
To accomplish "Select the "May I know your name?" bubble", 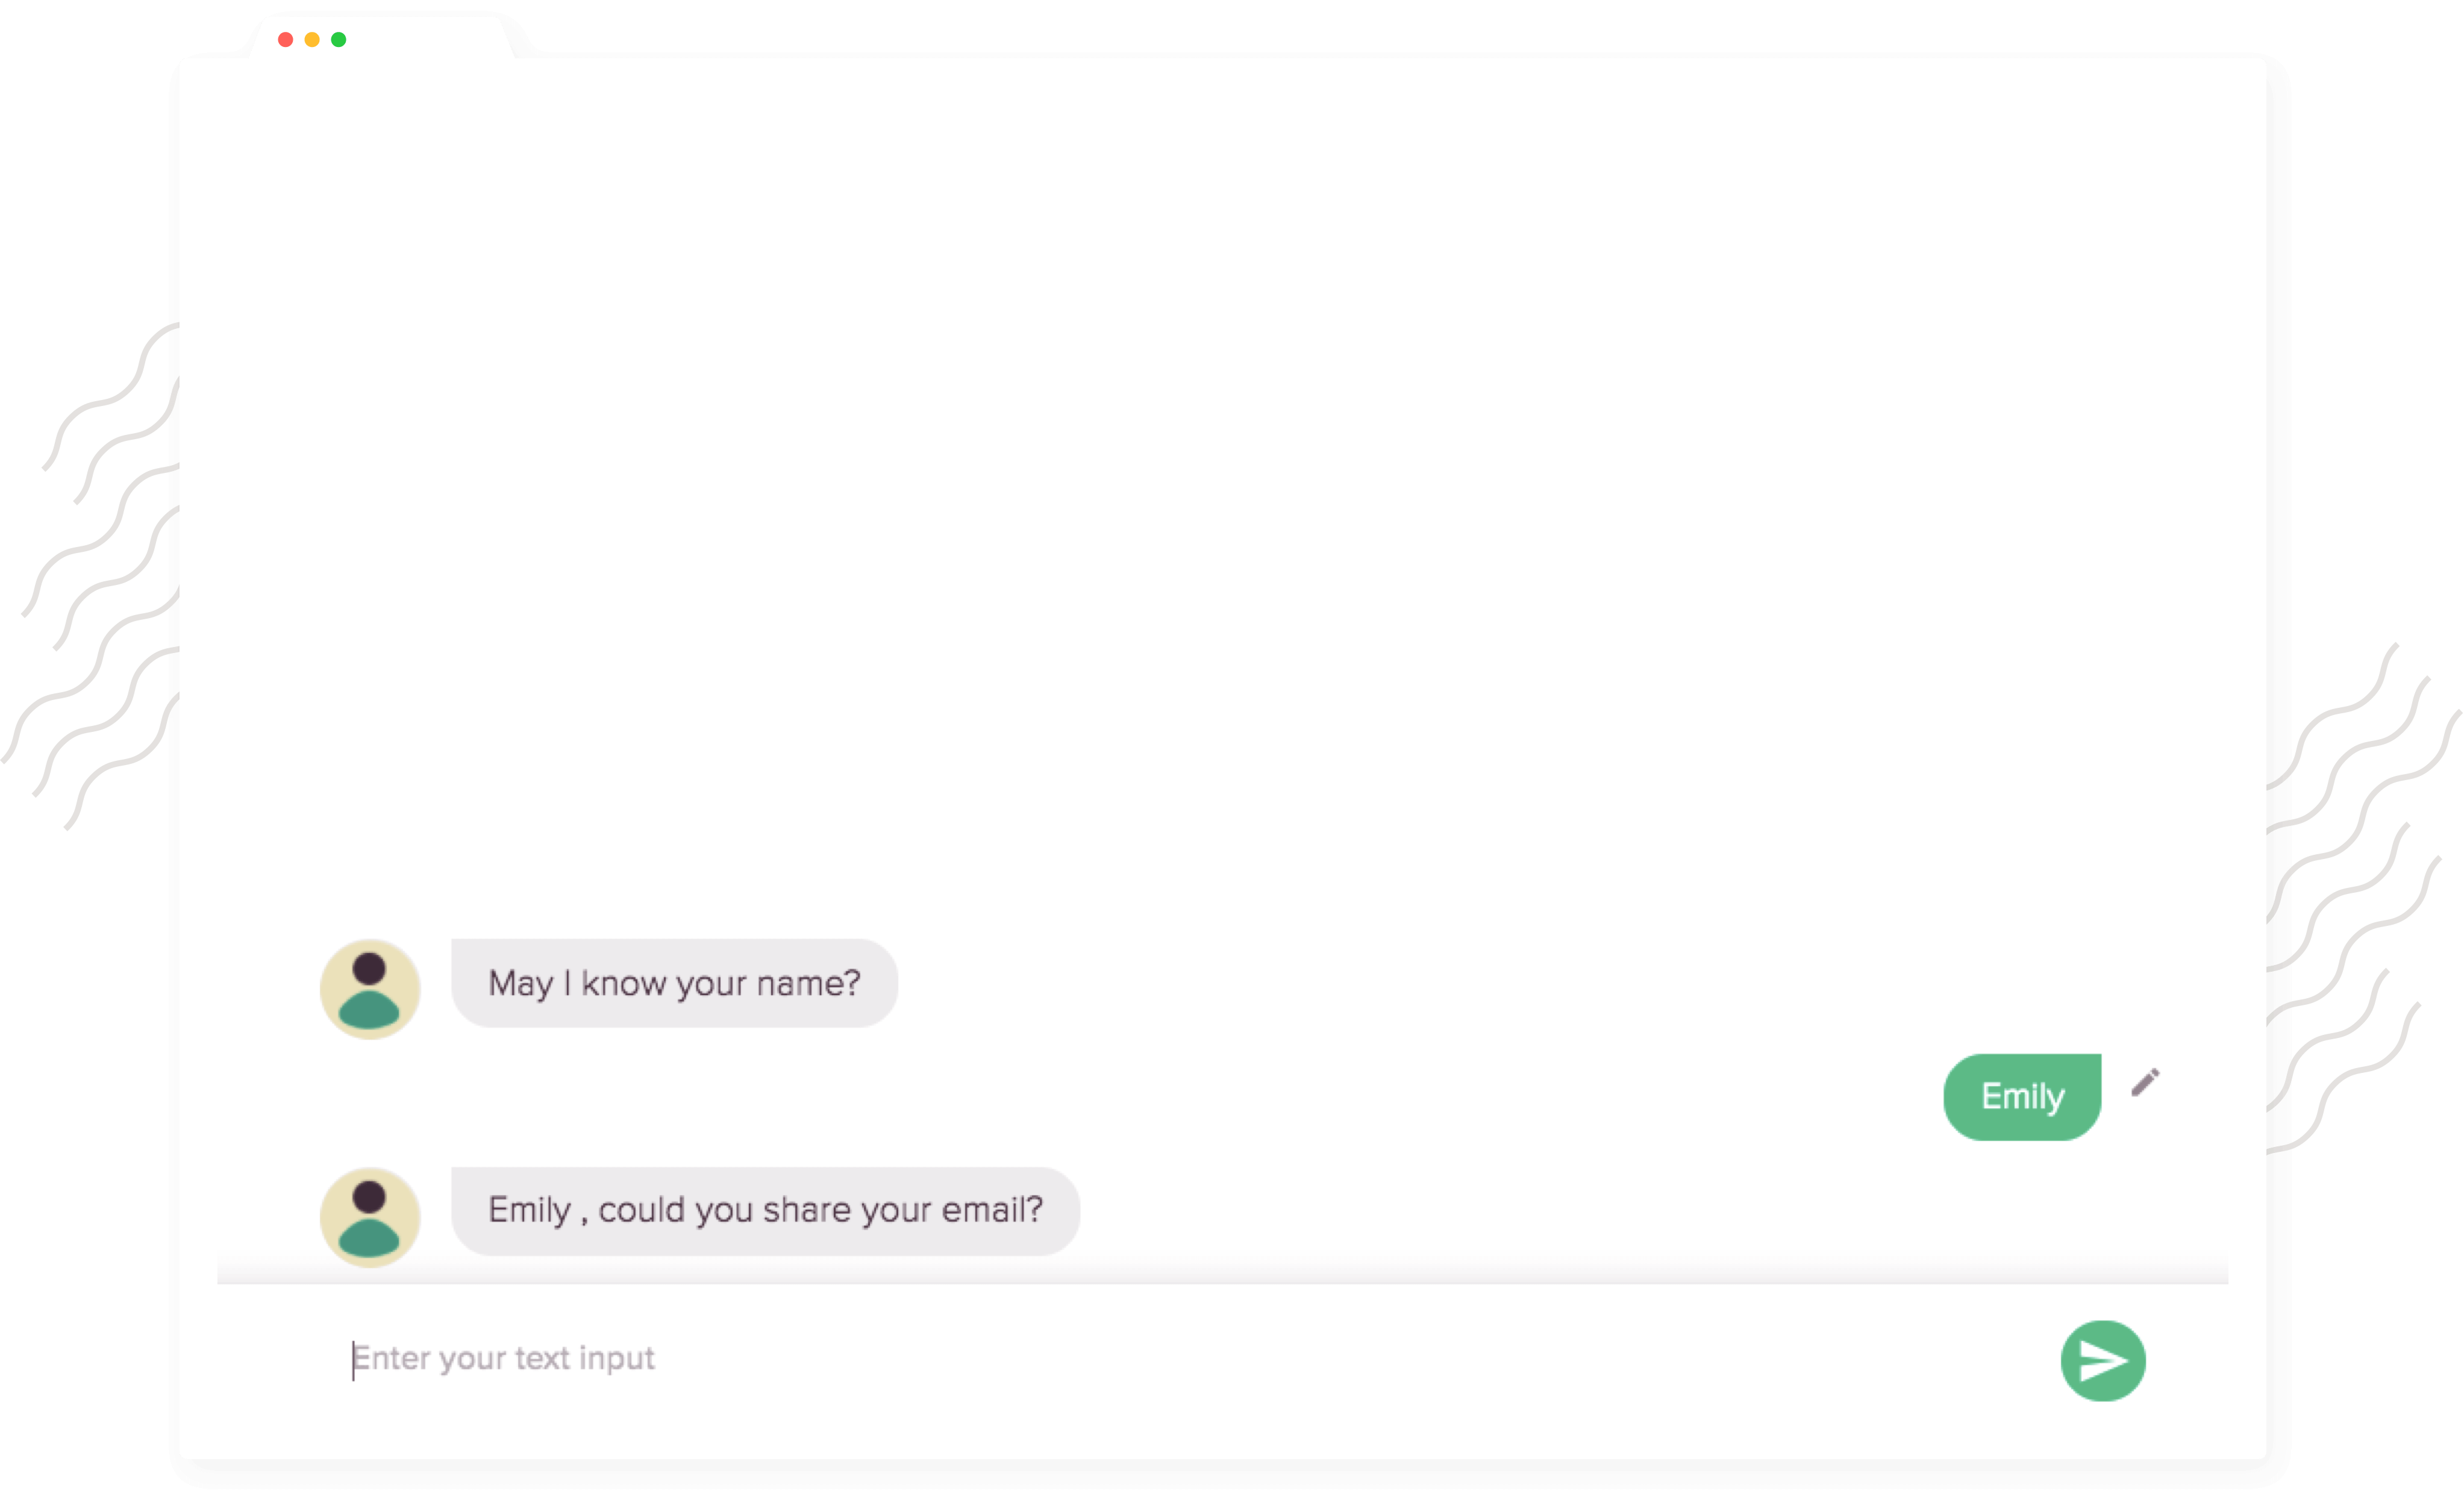I will (x=674, y=983).
